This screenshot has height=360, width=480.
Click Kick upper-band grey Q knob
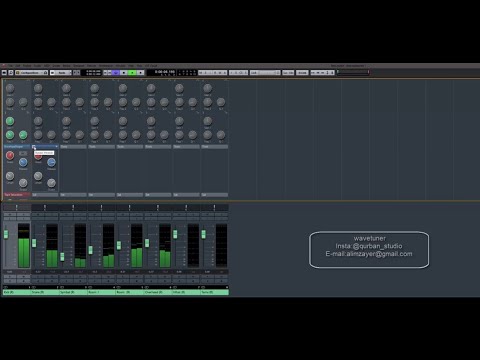[x=23, y=102]
